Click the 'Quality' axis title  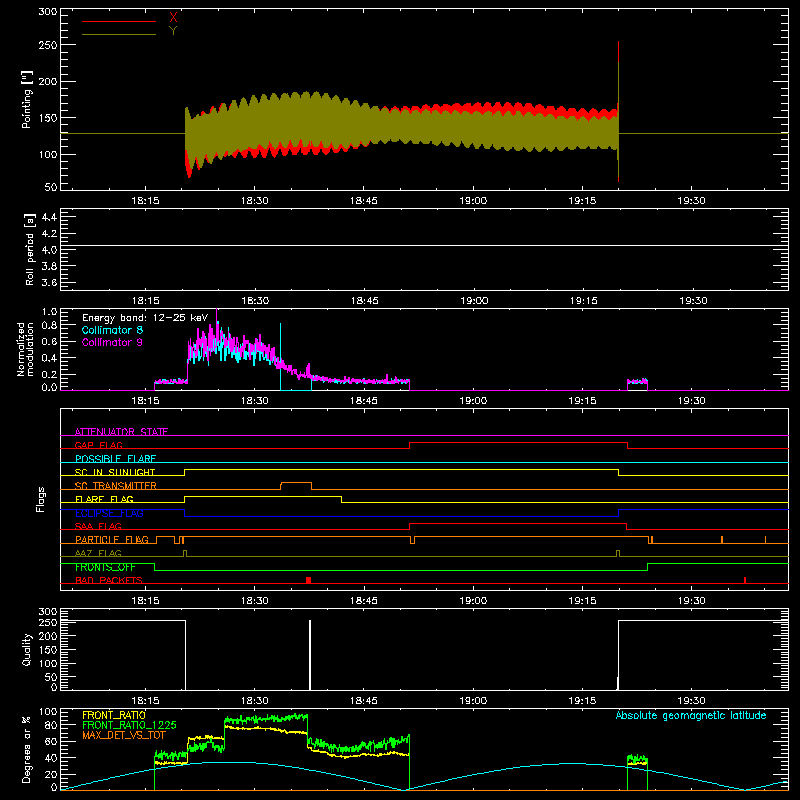click(27, 649)
